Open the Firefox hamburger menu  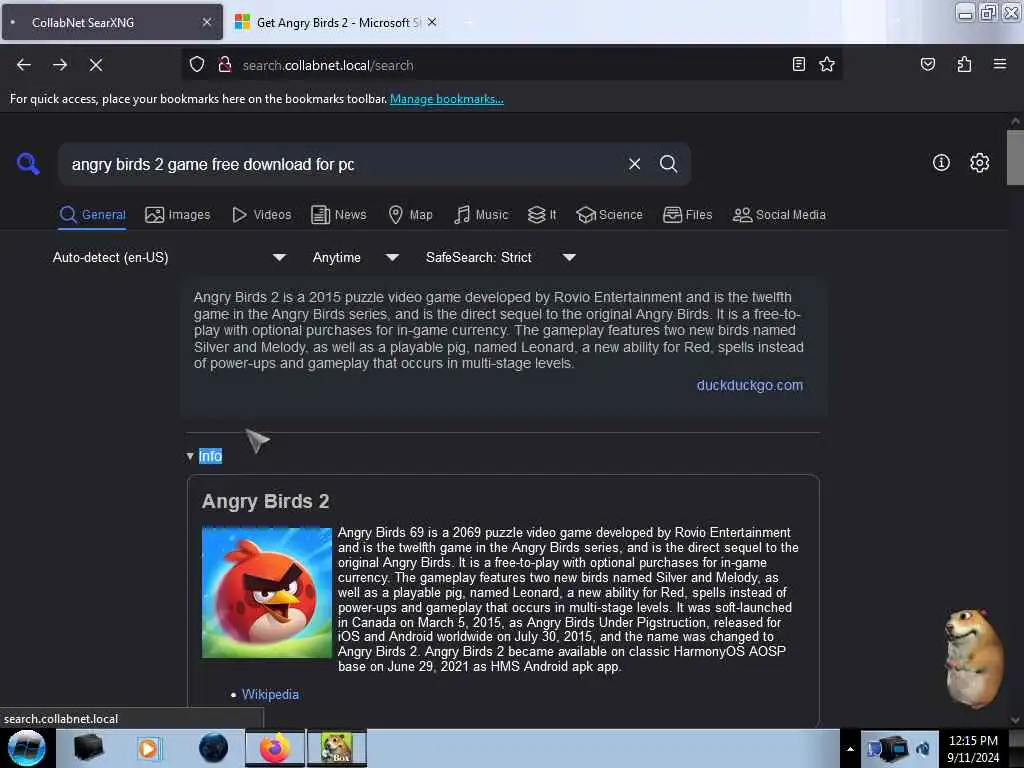[999, 64]
